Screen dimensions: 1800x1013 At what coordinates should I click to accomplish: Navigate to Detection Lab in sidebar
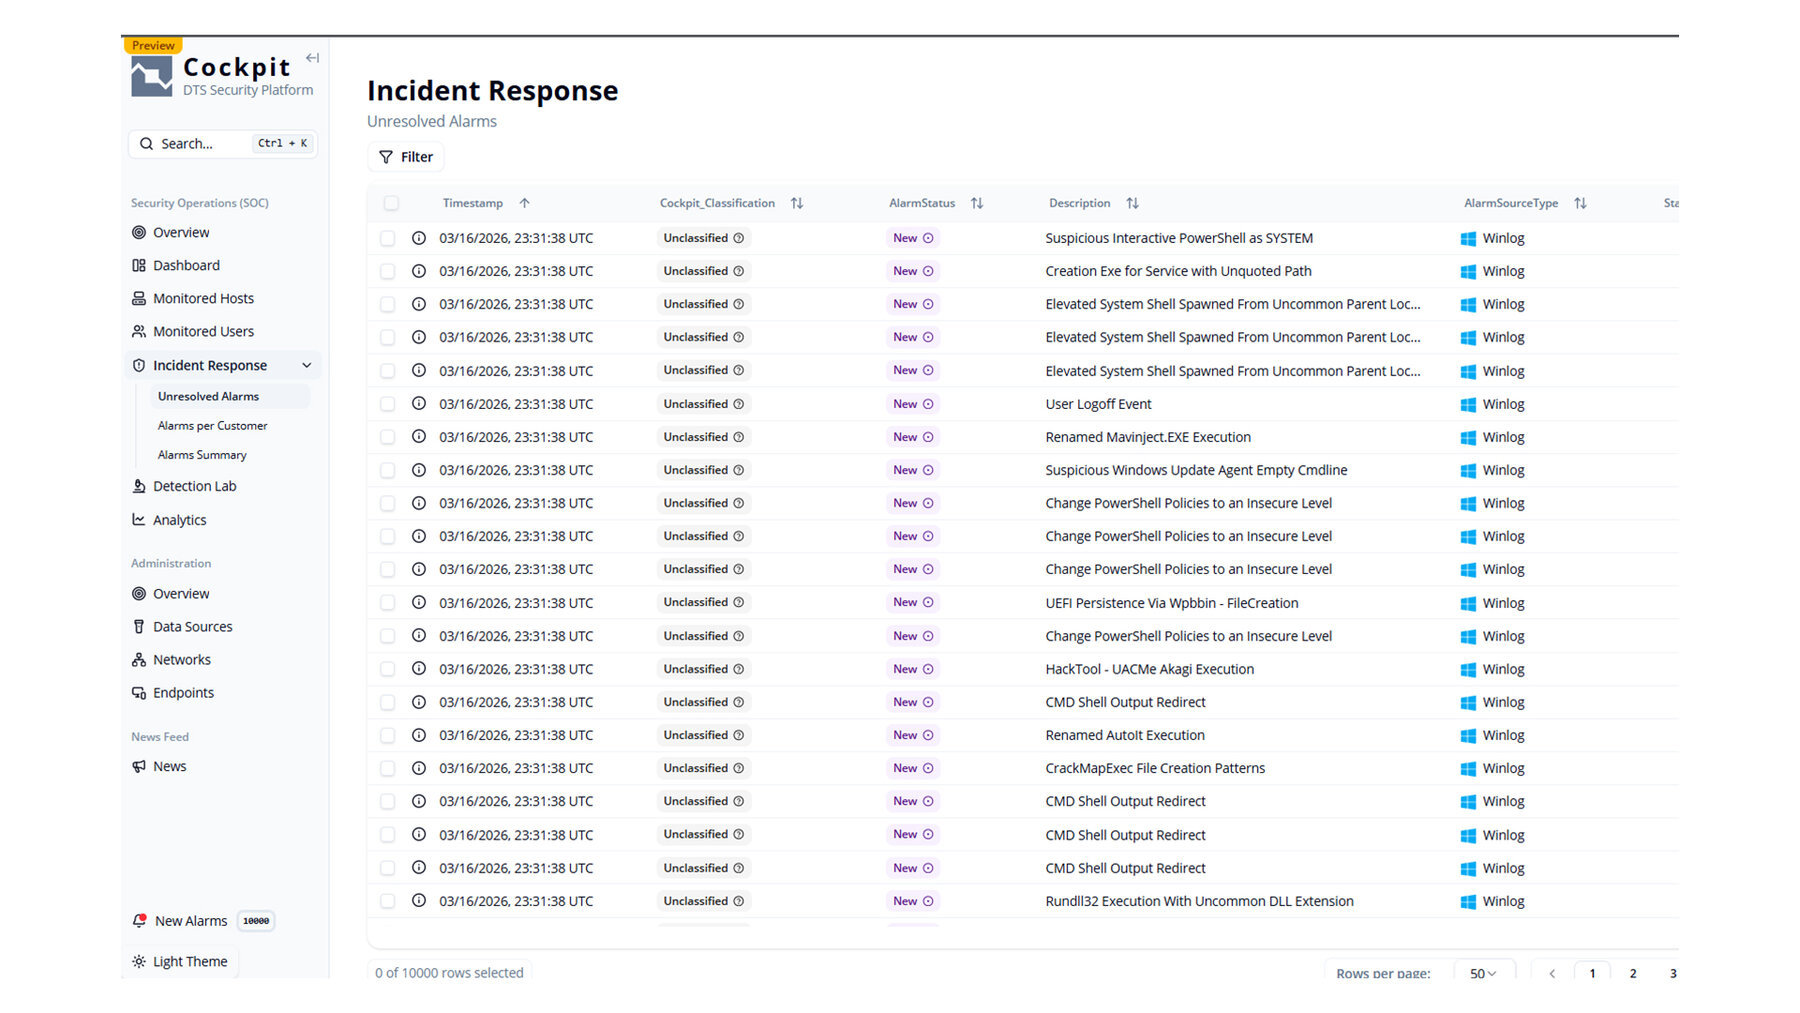[194, 487]
